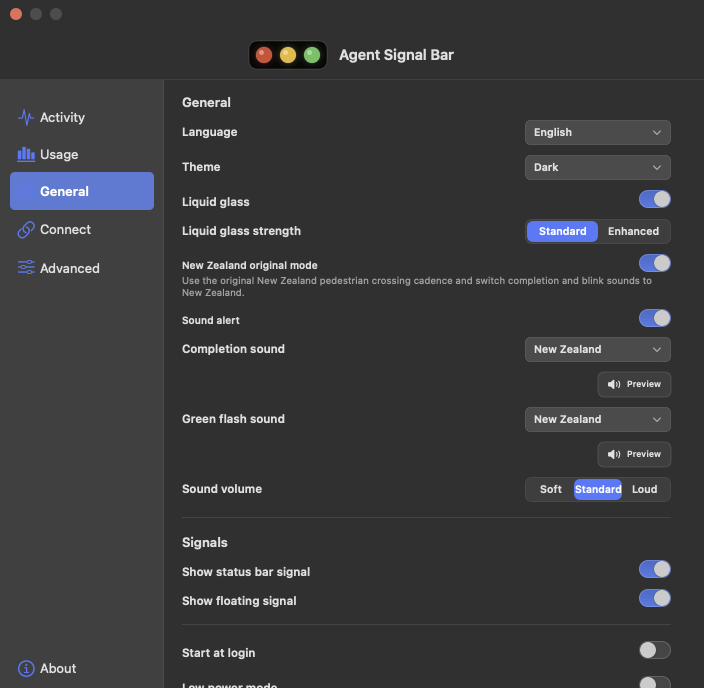
Task: Toggle the Low power mode switch
Action: point(655,683)
